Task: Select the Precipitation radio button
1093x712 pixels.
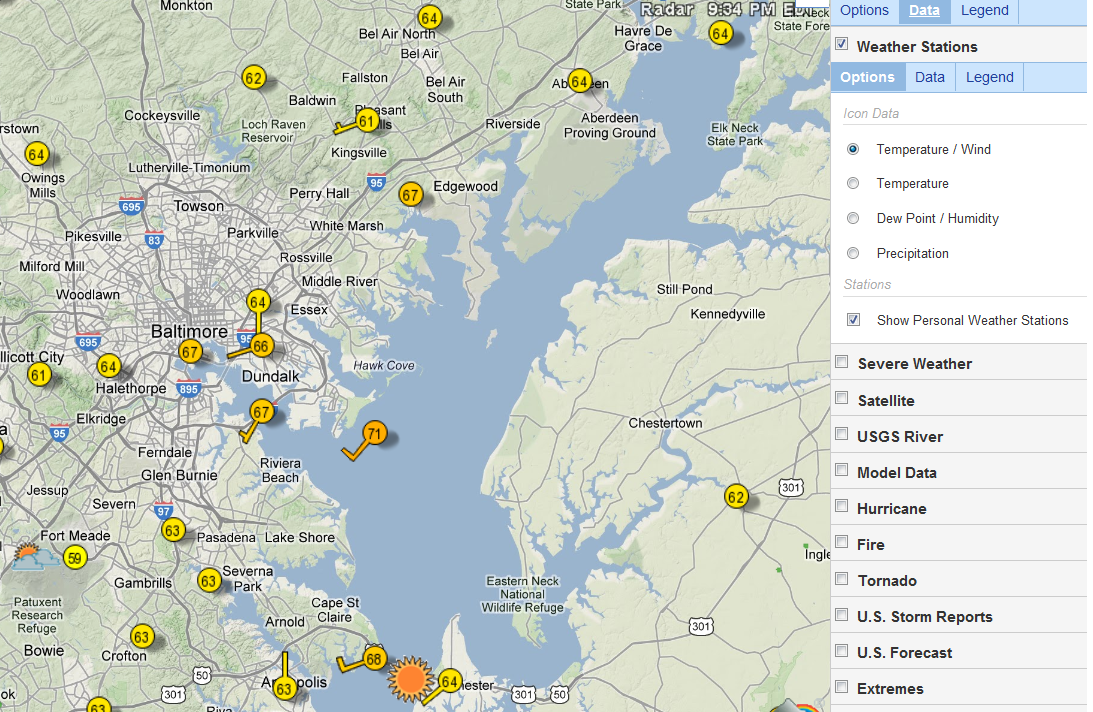Action: (853, 252)
